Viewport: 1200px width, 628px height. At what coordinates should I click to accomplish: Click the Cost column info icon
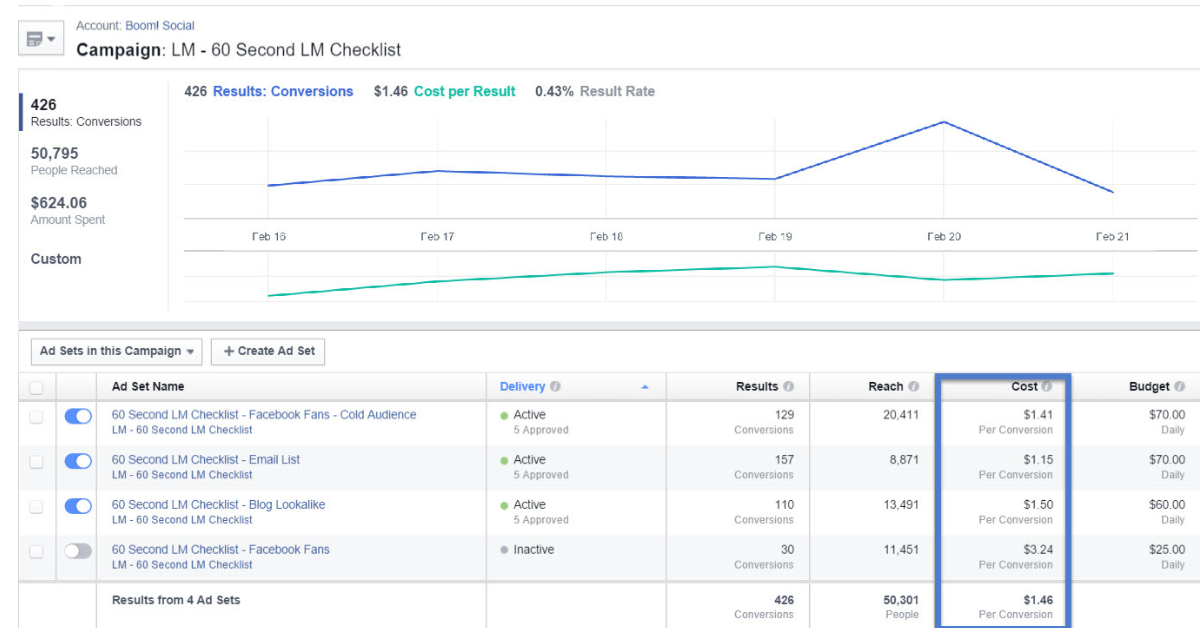[x=1048, y=387]
